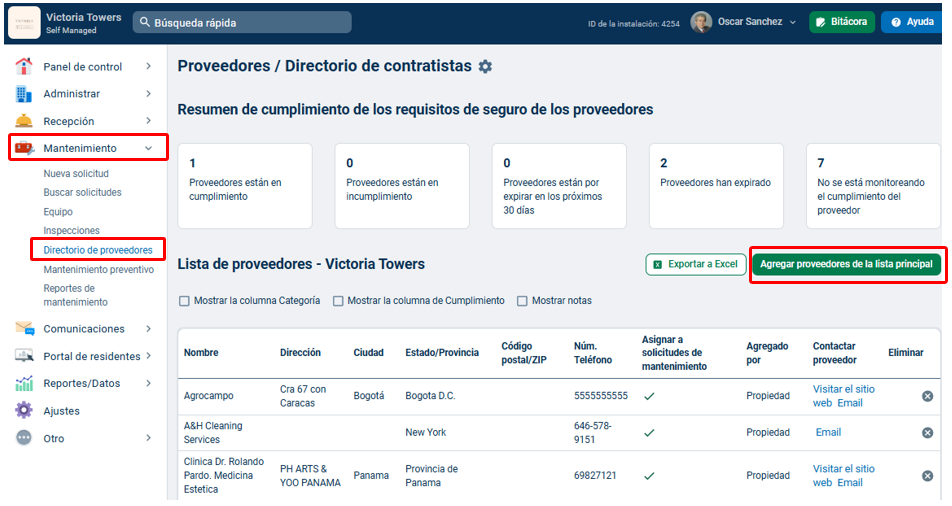
Task: Click the por expirar en 30 días card
Action: click(x=559, y=186)
